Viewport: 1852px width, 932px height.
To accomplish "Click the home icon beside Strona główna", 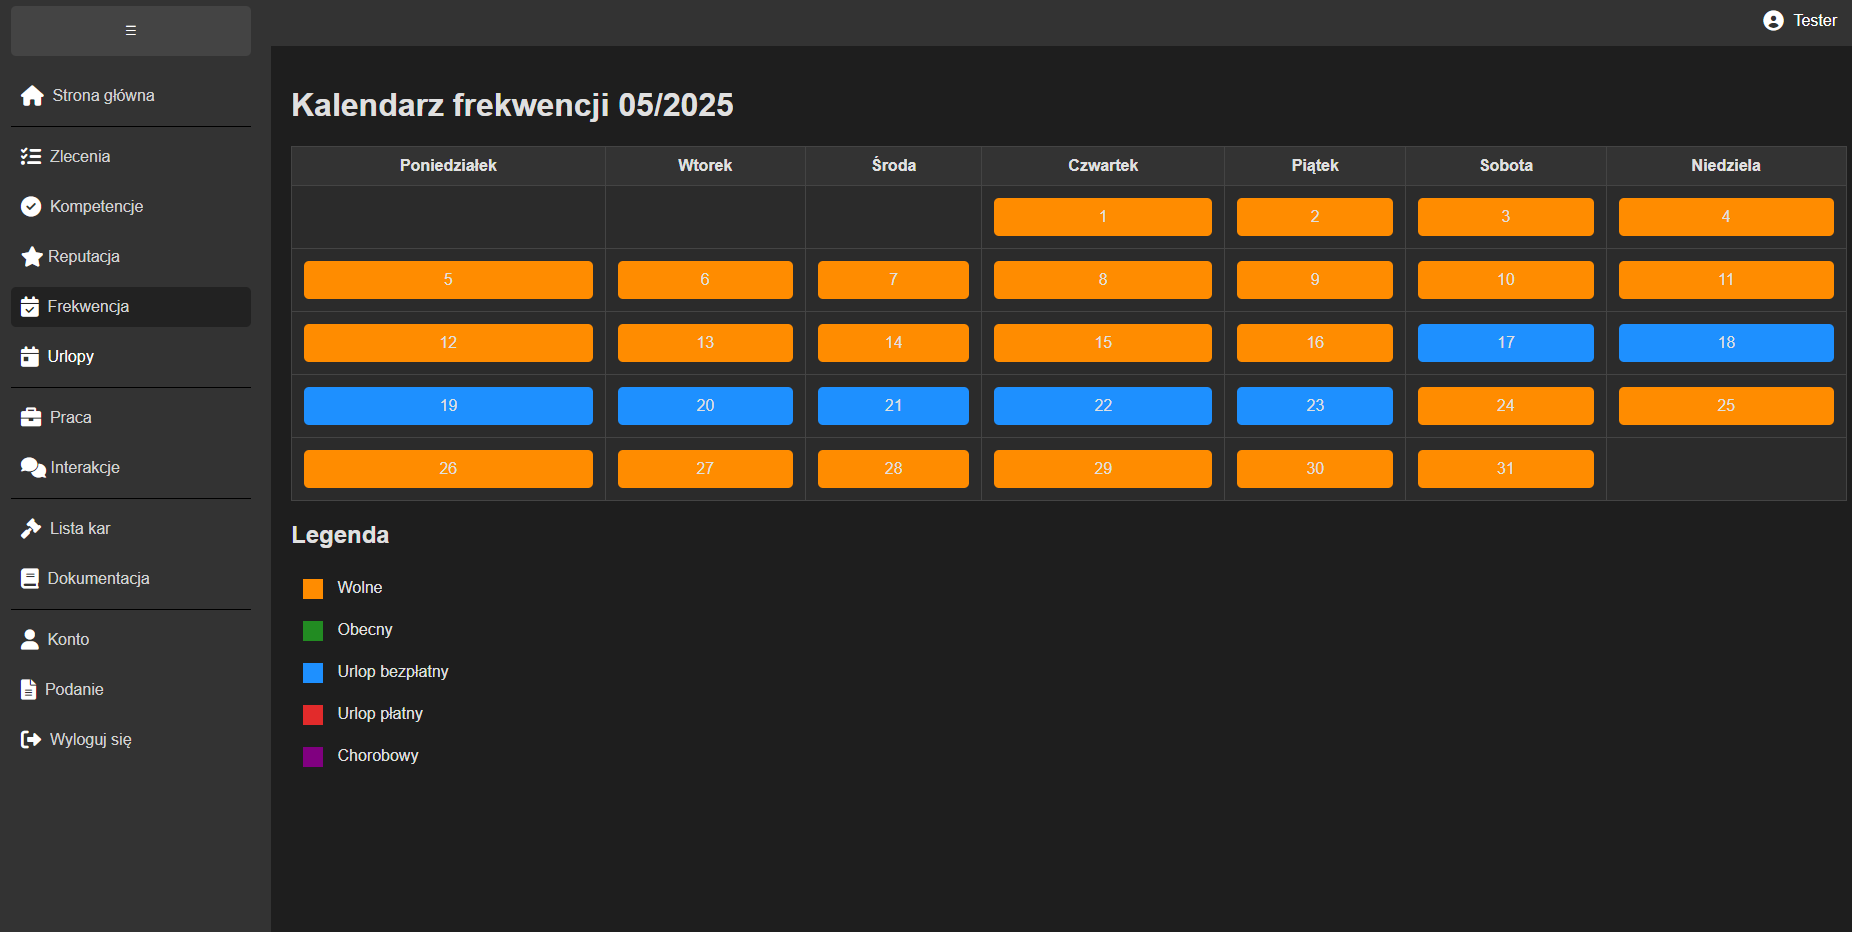I will coord(32,96).
